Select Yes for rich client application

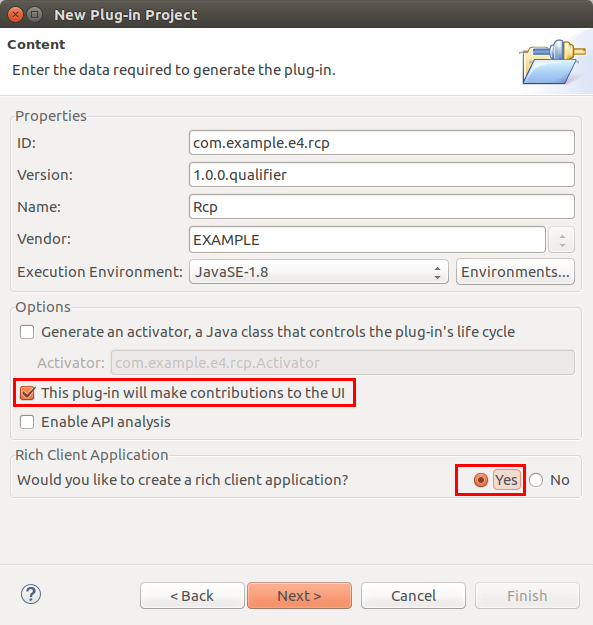coord(481,480)
